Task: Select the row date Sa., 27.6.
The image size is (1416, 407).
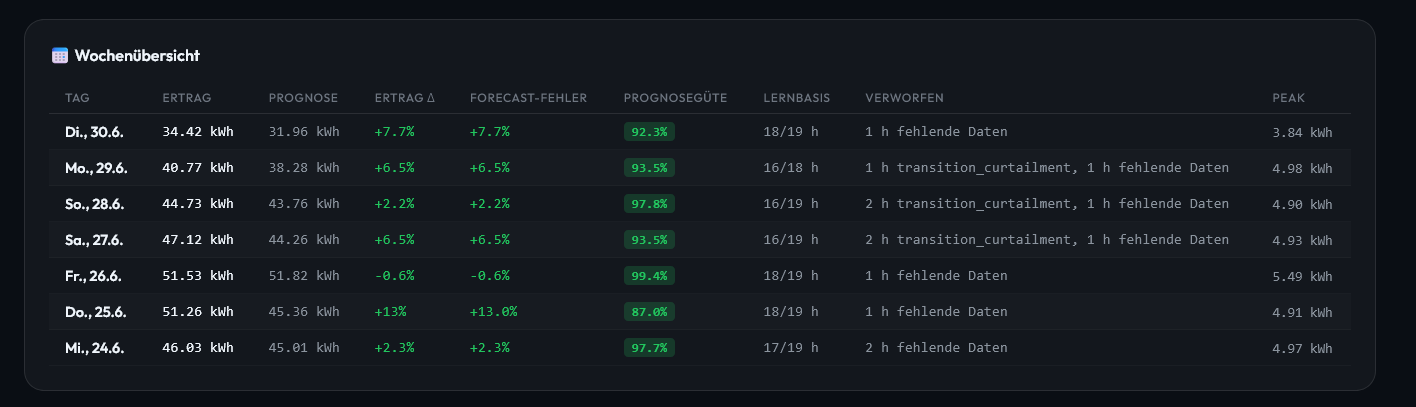Action: click(x=94, y=240)
